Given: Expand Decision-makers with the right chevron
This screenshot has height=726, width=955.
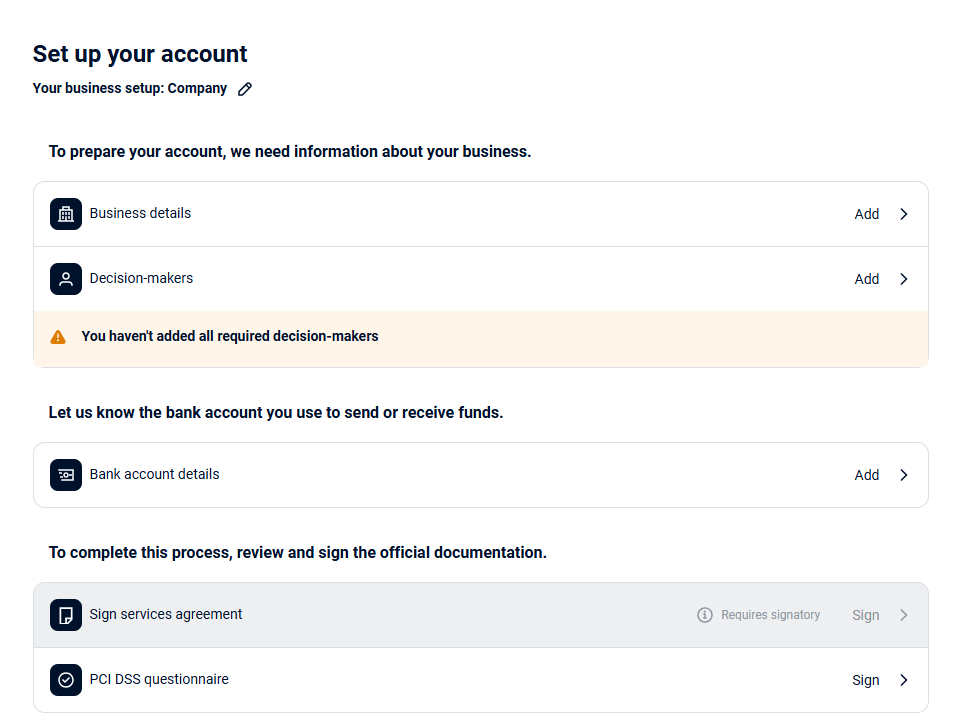Looking at the screenshot, I should coord(903,279).
